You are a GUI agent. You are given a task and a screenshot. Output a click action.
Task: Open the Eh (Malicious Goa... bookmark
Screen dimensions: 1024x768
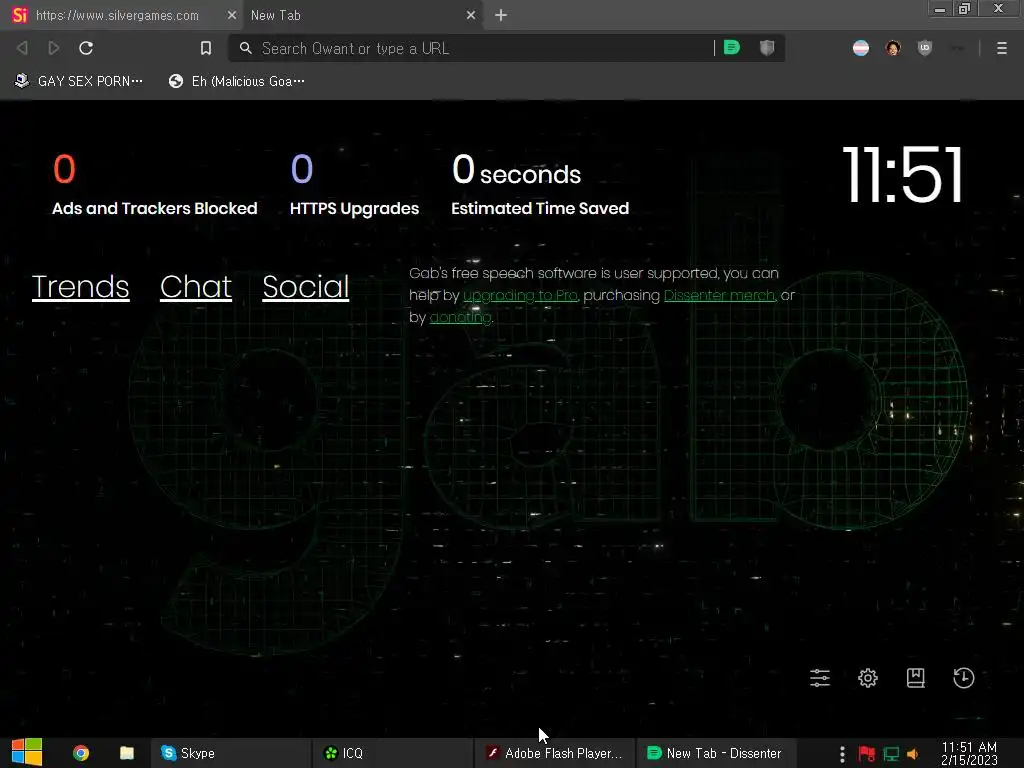click(x=236, y=81)
